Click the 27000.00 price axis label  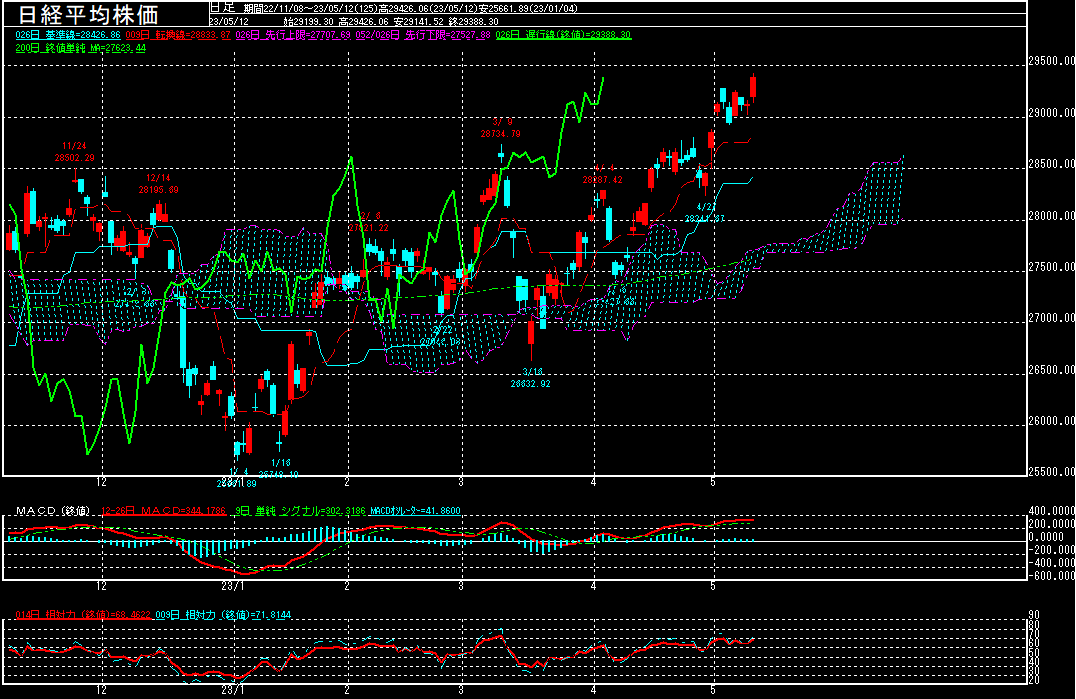(1051, 318)
